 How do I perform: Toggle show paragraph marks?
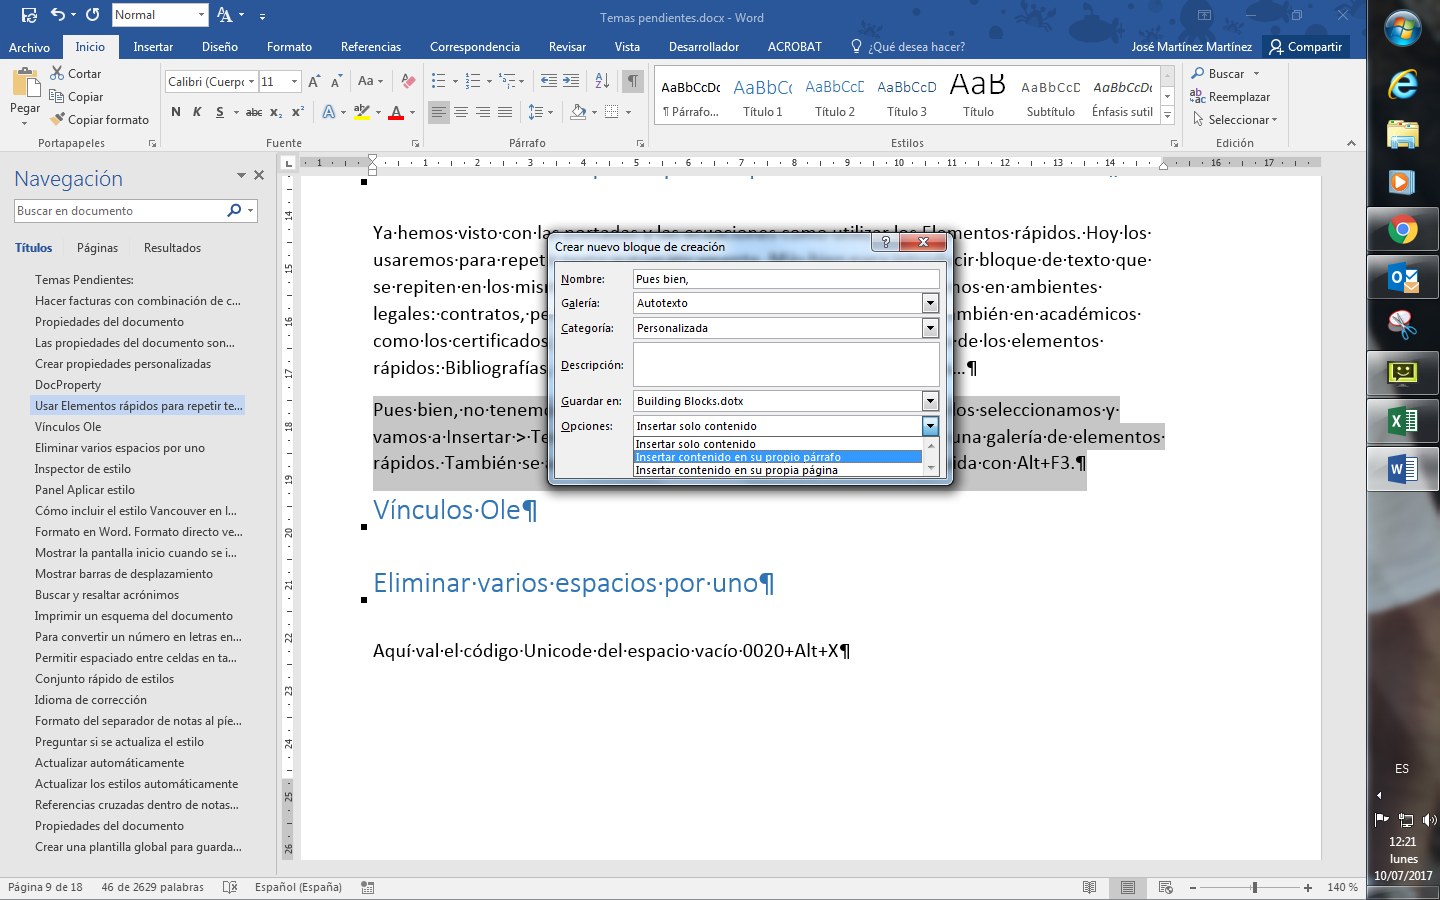pyautogui.click(x=632, y=81)
